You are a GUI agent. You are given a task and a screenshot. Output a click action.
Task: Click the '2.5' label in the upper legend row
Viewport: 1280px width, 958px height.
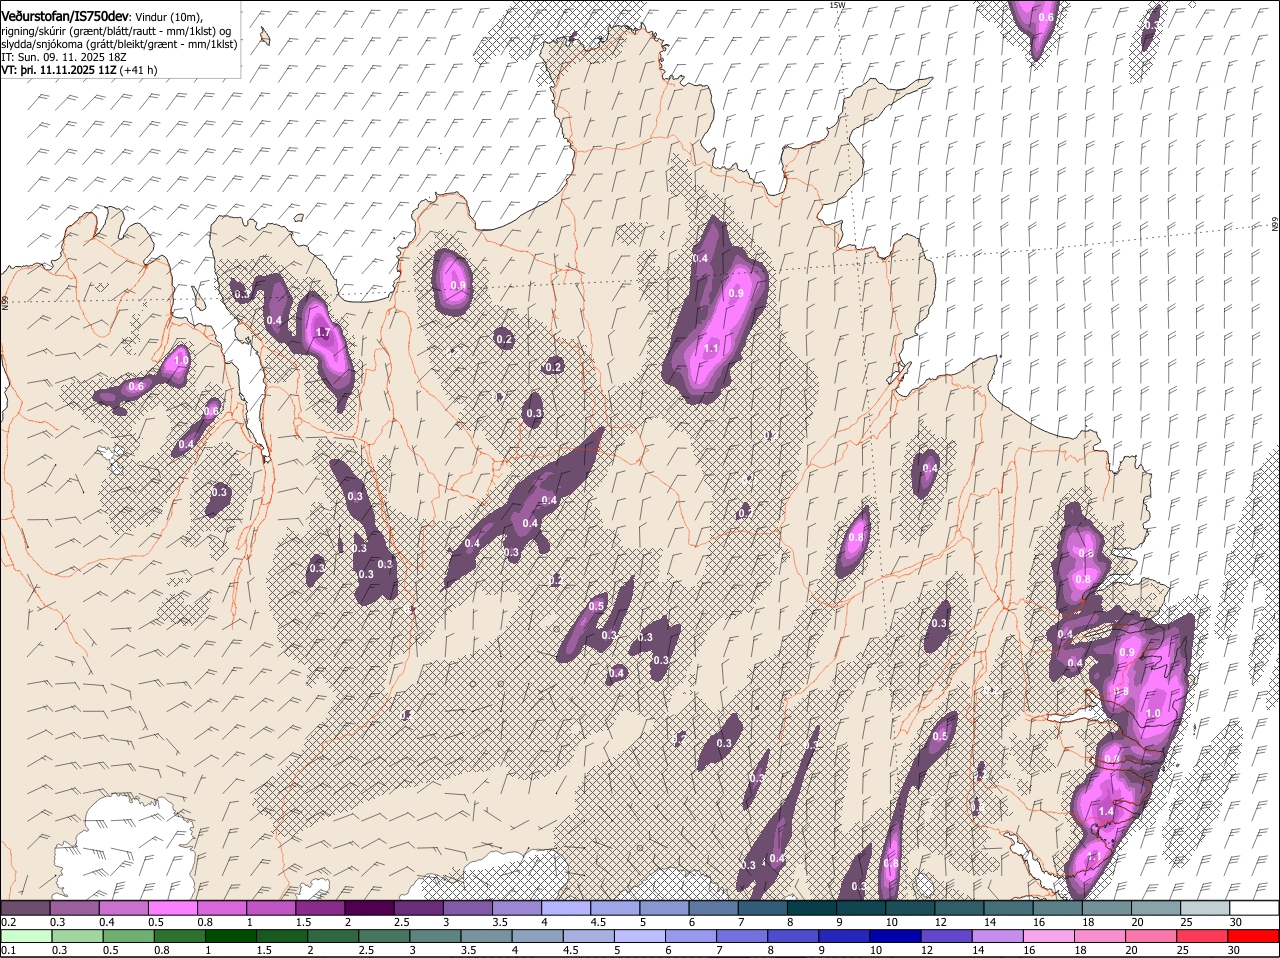401,922
